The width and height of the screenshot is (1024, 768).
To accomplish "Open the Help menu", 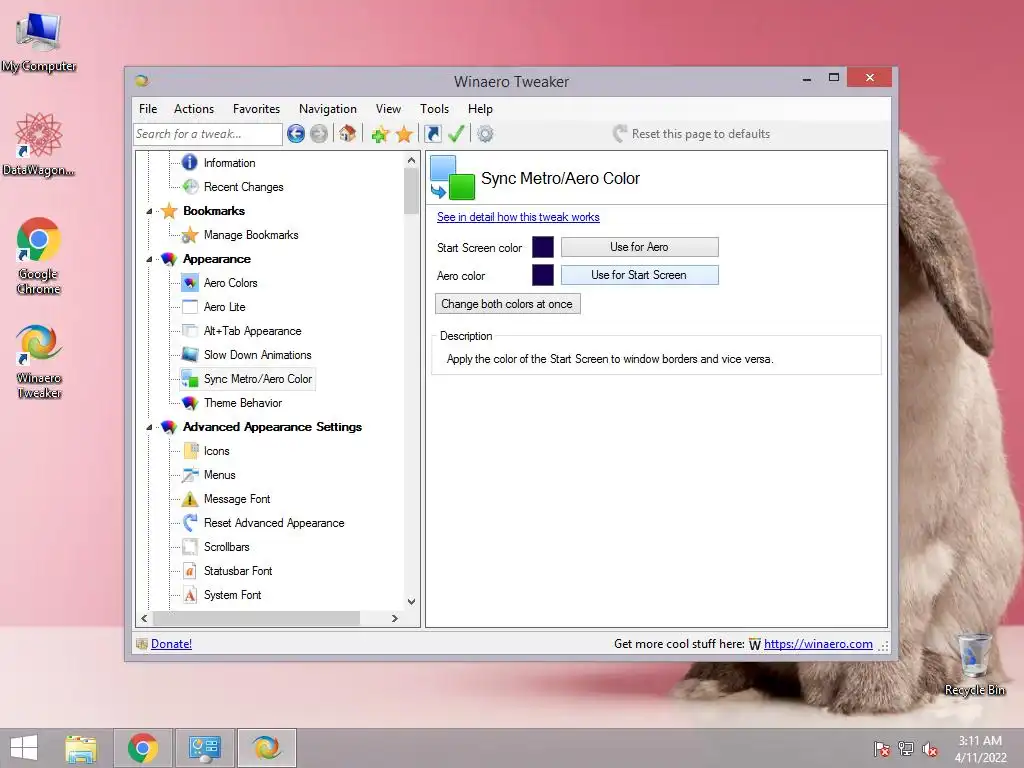I will (480, 109).
